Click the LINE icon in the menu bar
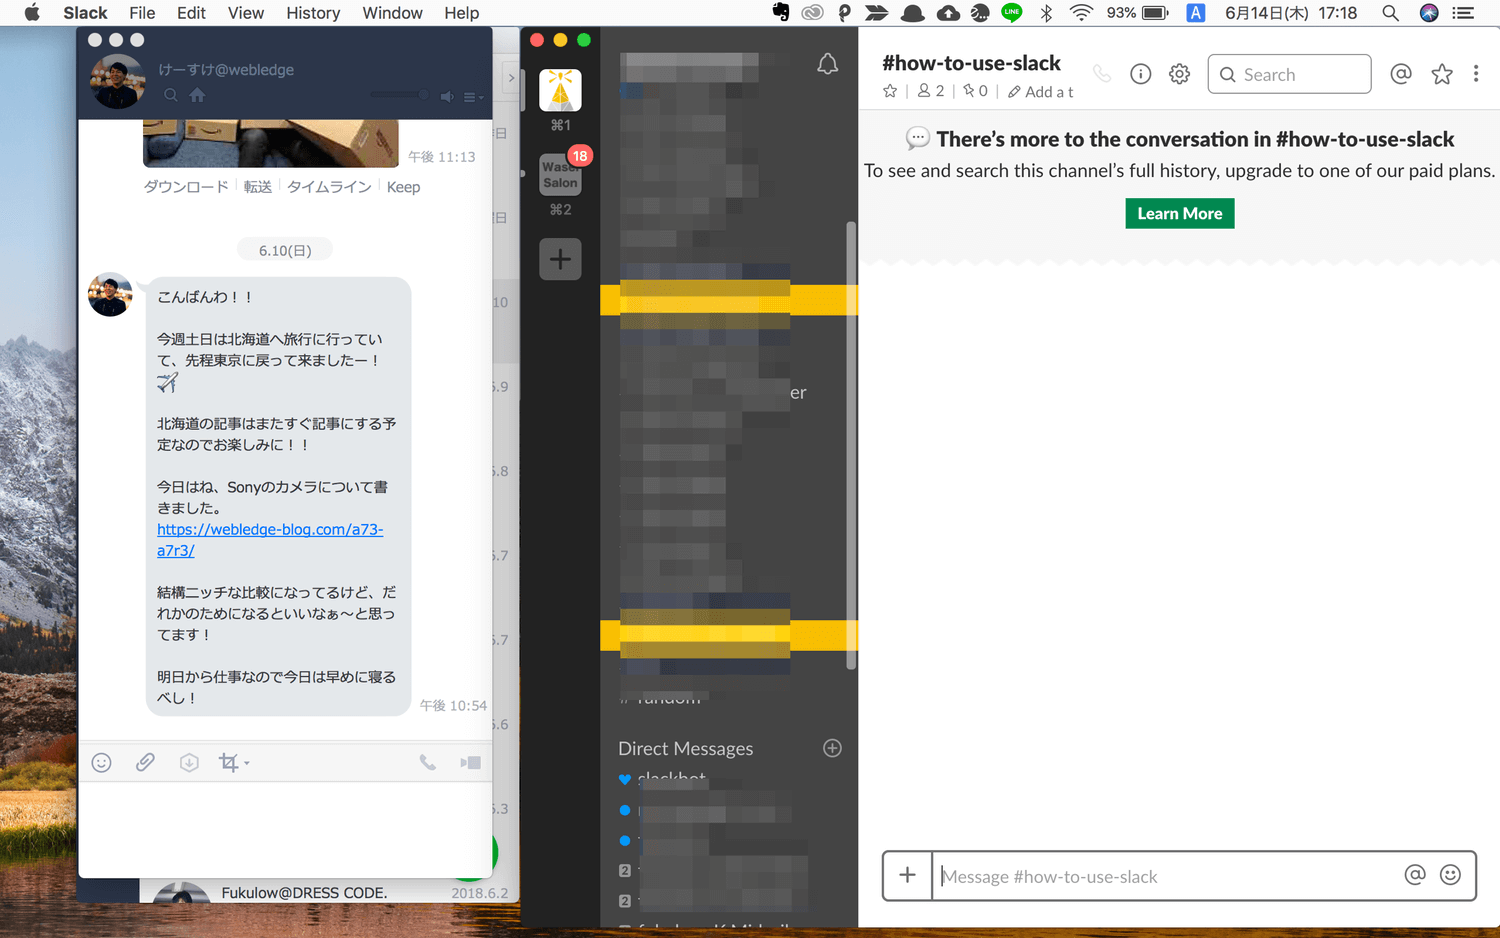The image size is (1500, 938). 1012,13
